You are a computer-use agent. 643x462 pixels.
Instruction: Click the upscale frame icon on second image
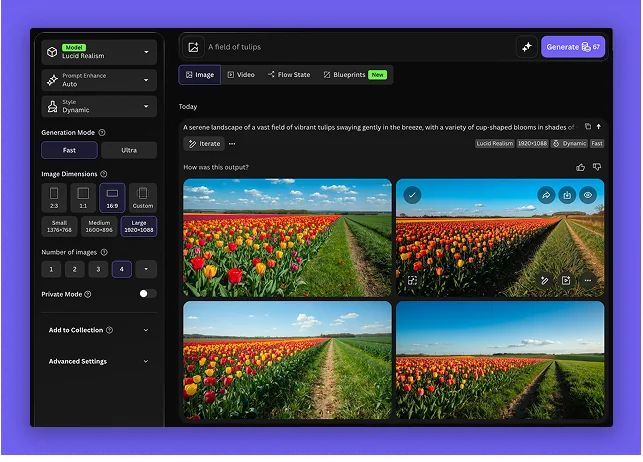(x=412, y=280)
